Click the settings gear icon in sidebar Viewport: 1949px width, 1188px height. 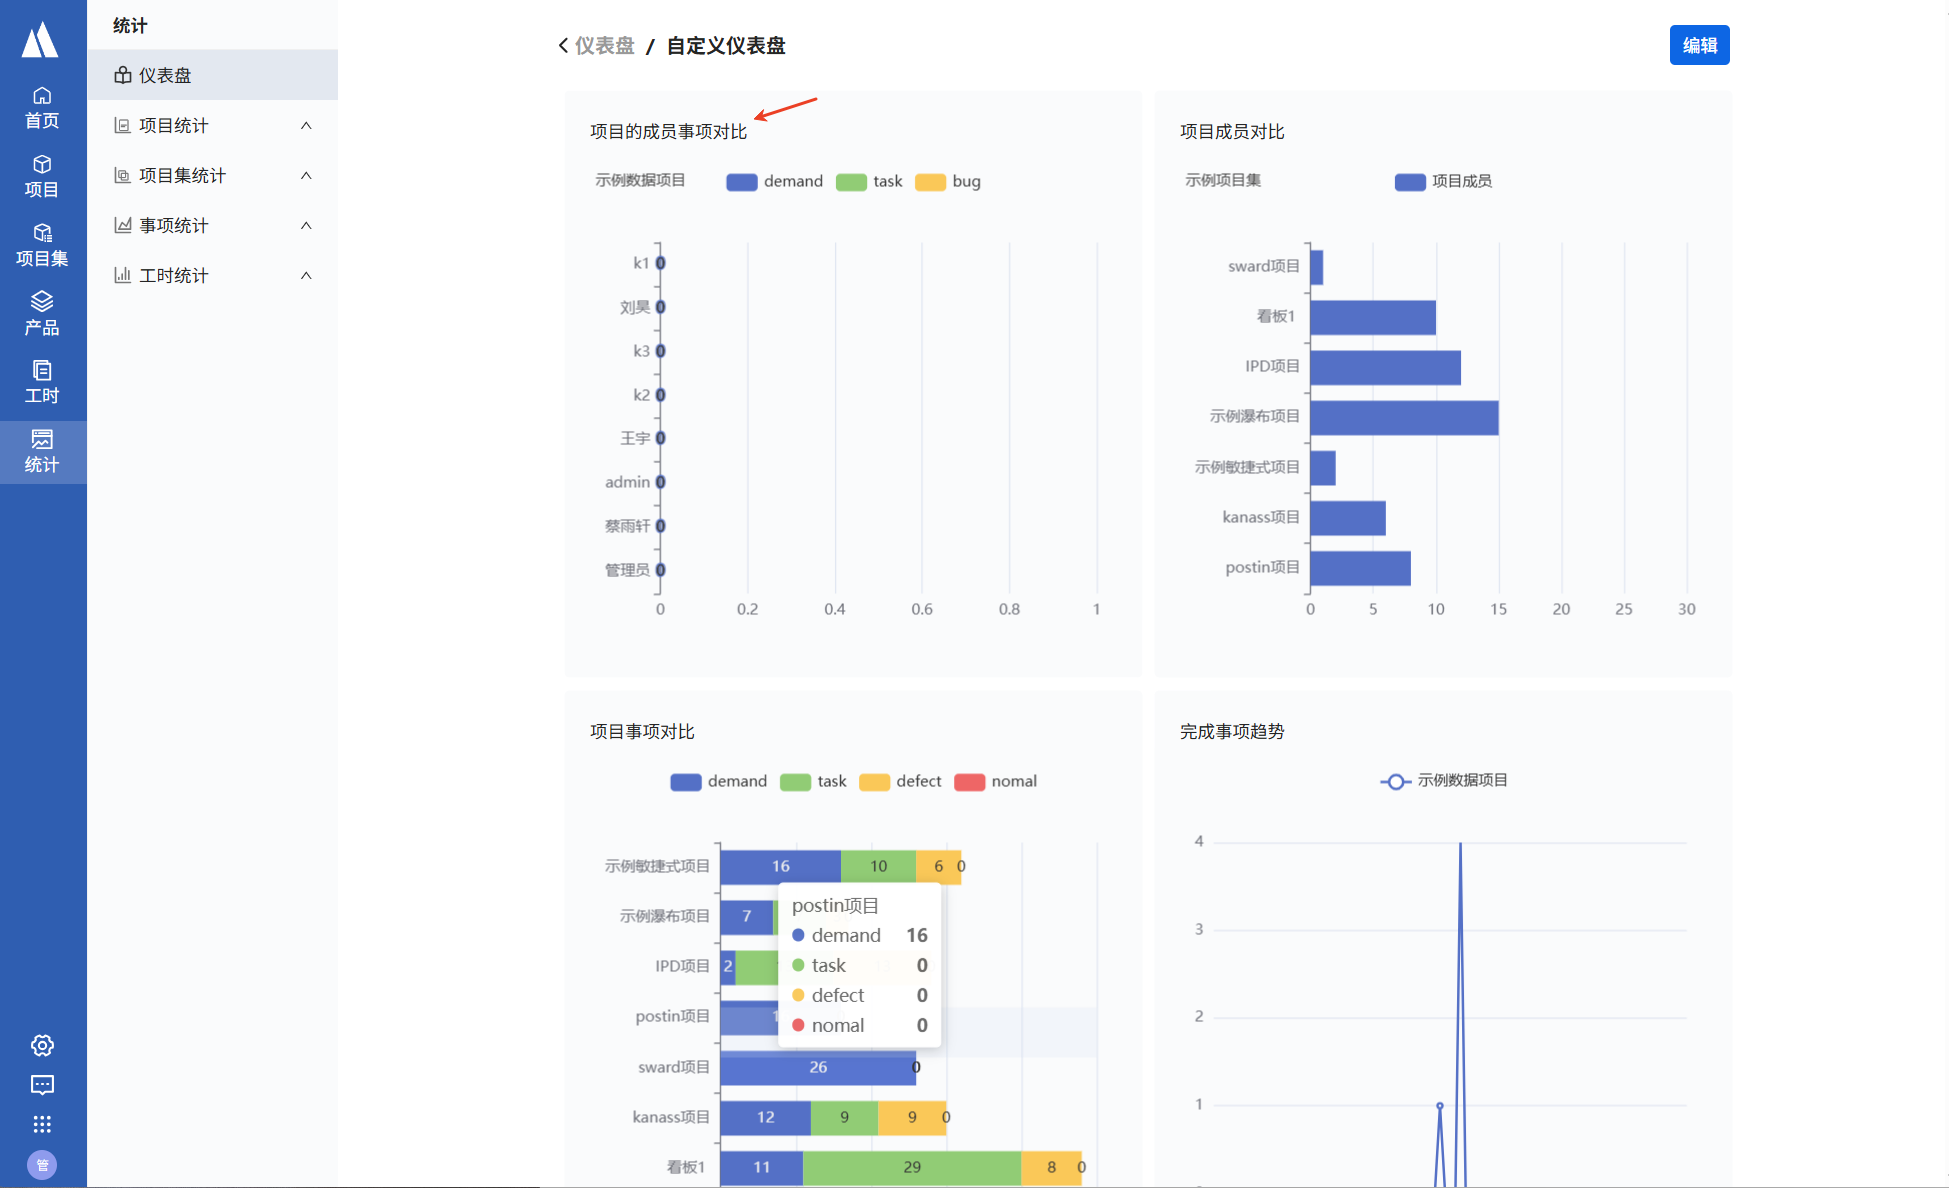click(42, 1045)
